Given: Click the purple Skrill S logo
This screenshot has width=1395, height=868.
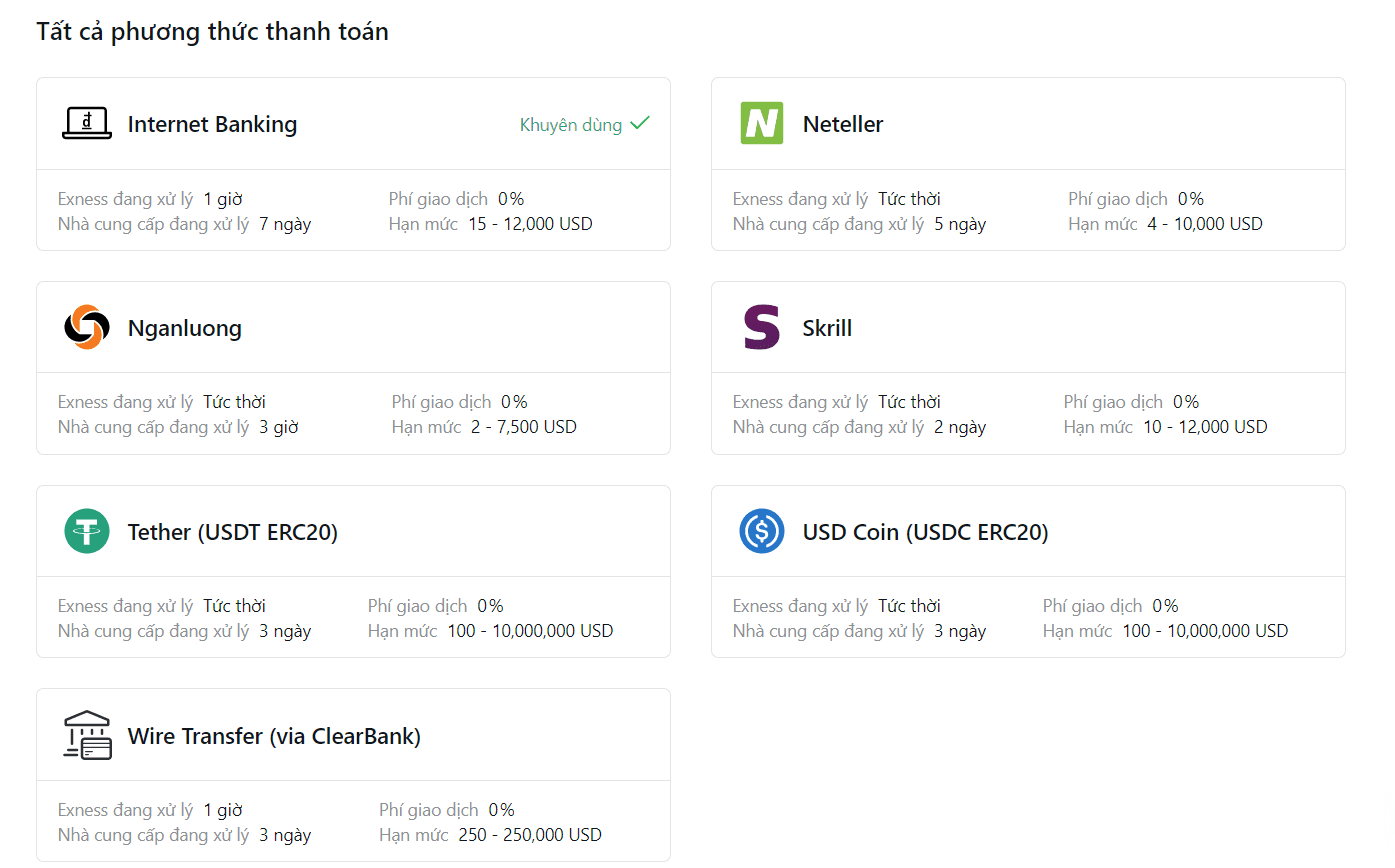Looking at the screenshot, I should (x=762, y=328).
